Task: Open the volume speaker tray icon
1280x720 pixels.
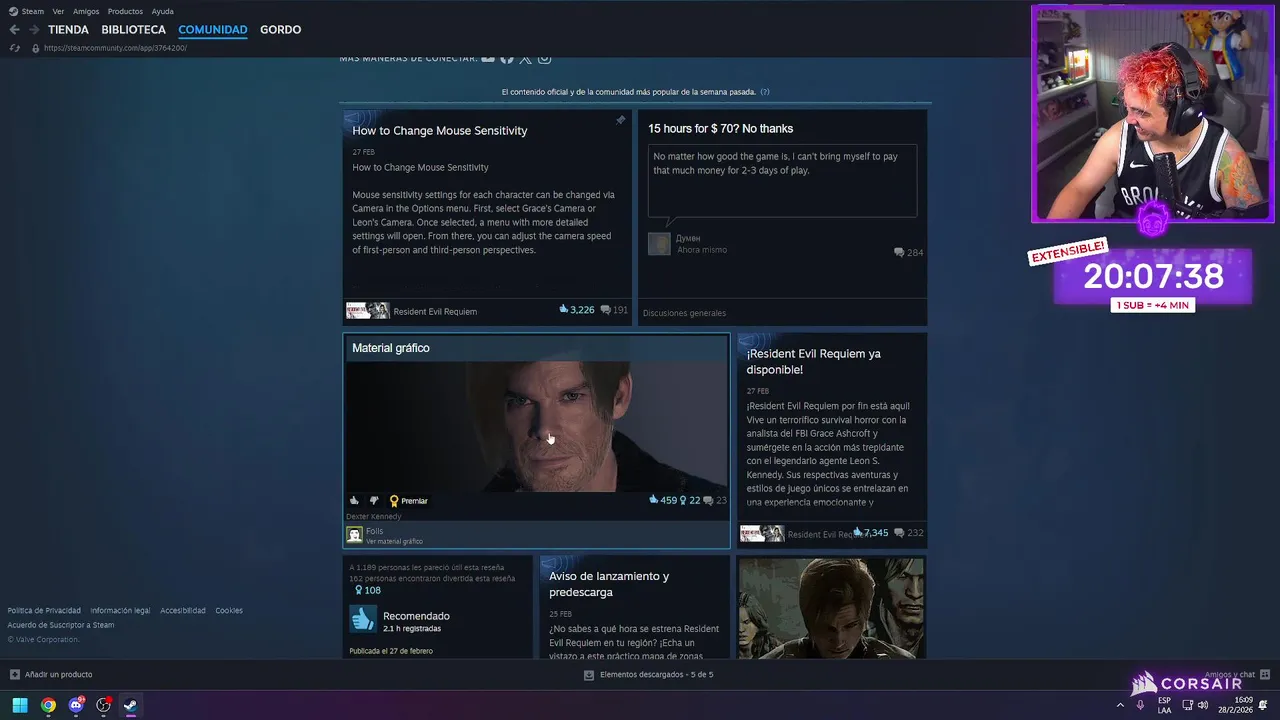Action: [x=1203, y=705]
